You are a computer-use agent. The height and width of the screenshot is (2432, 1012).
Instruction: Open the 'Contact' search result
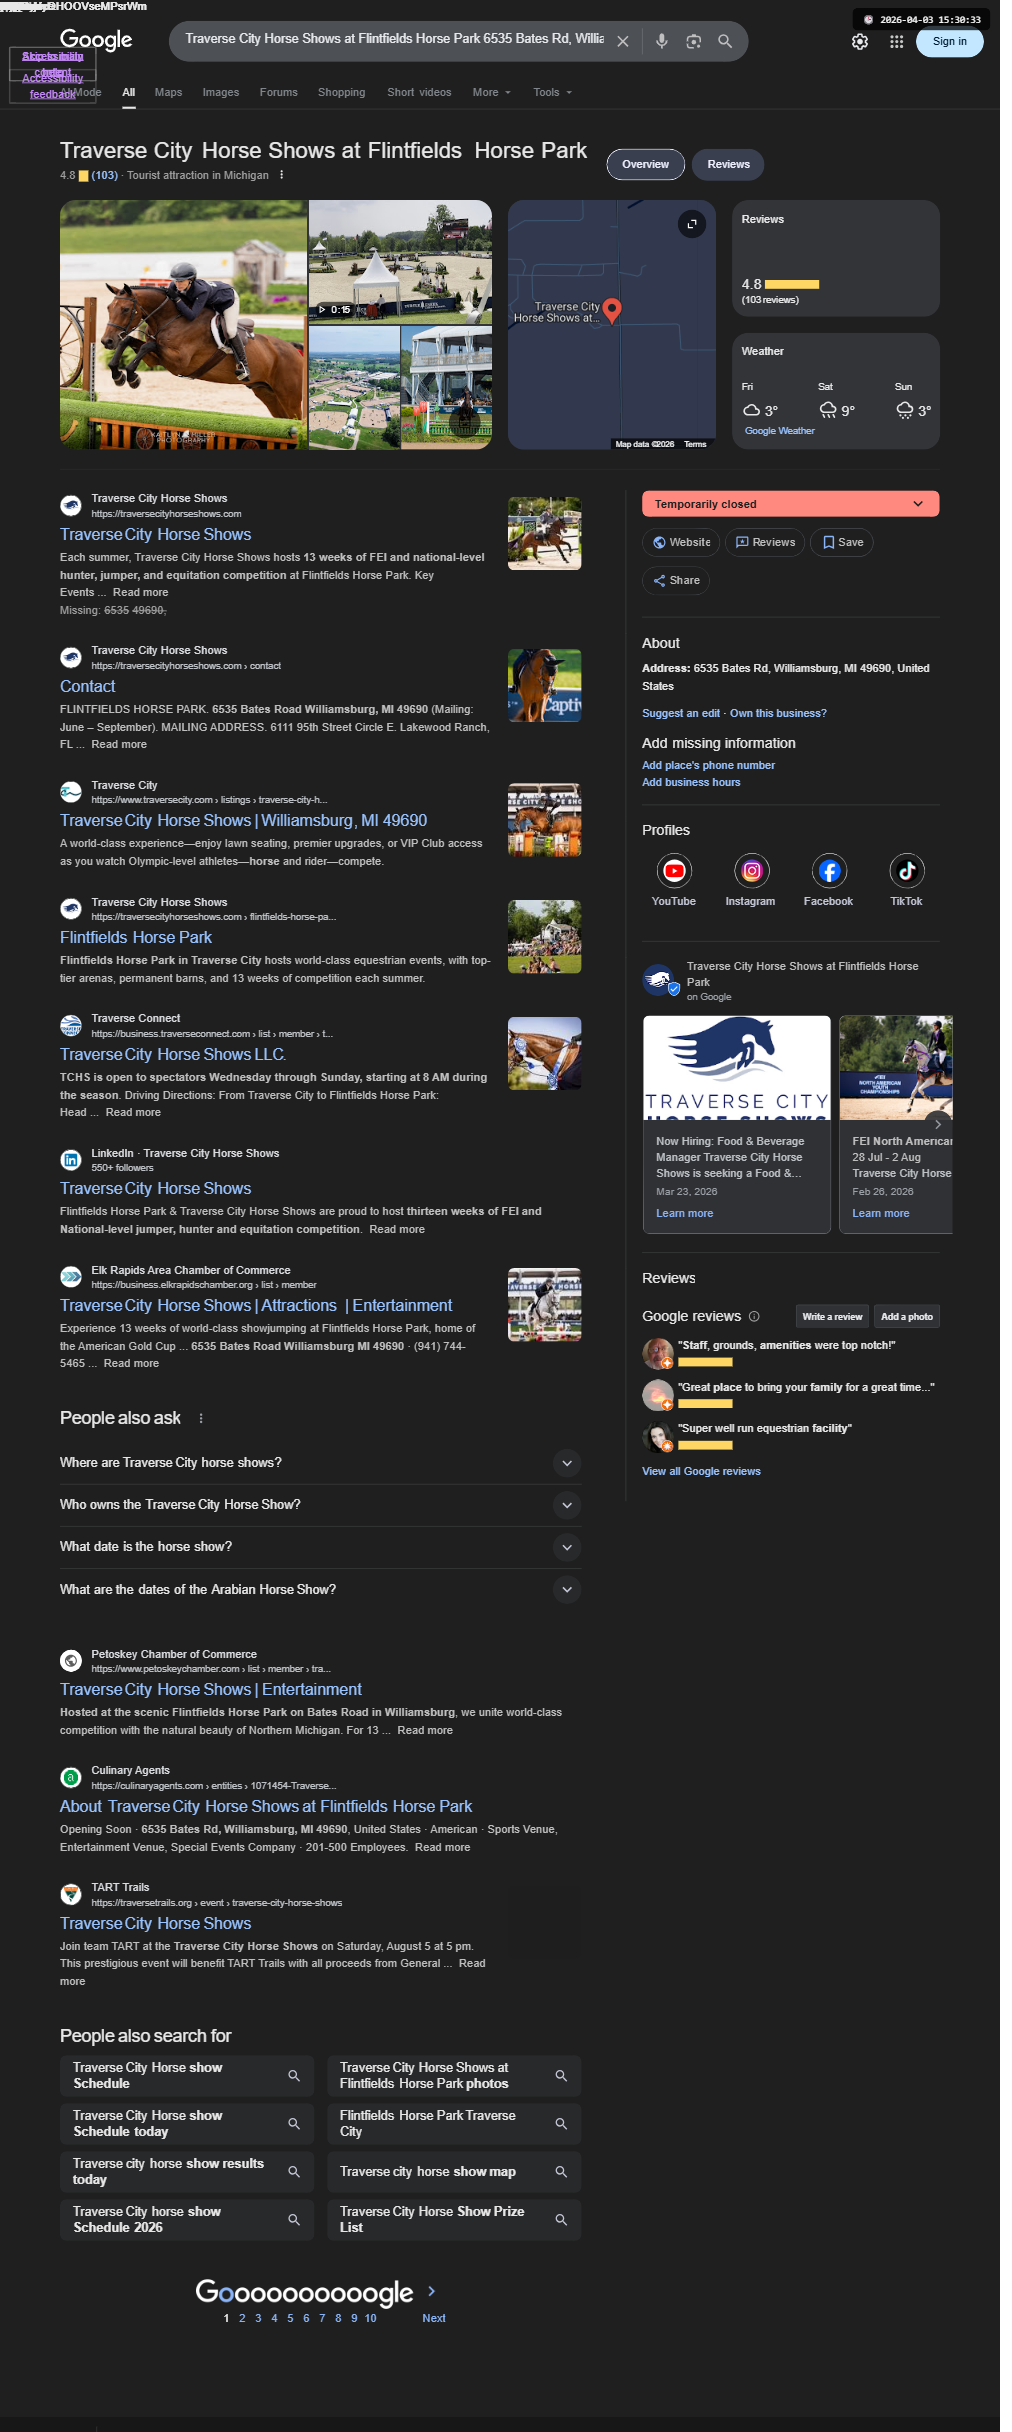87,686
